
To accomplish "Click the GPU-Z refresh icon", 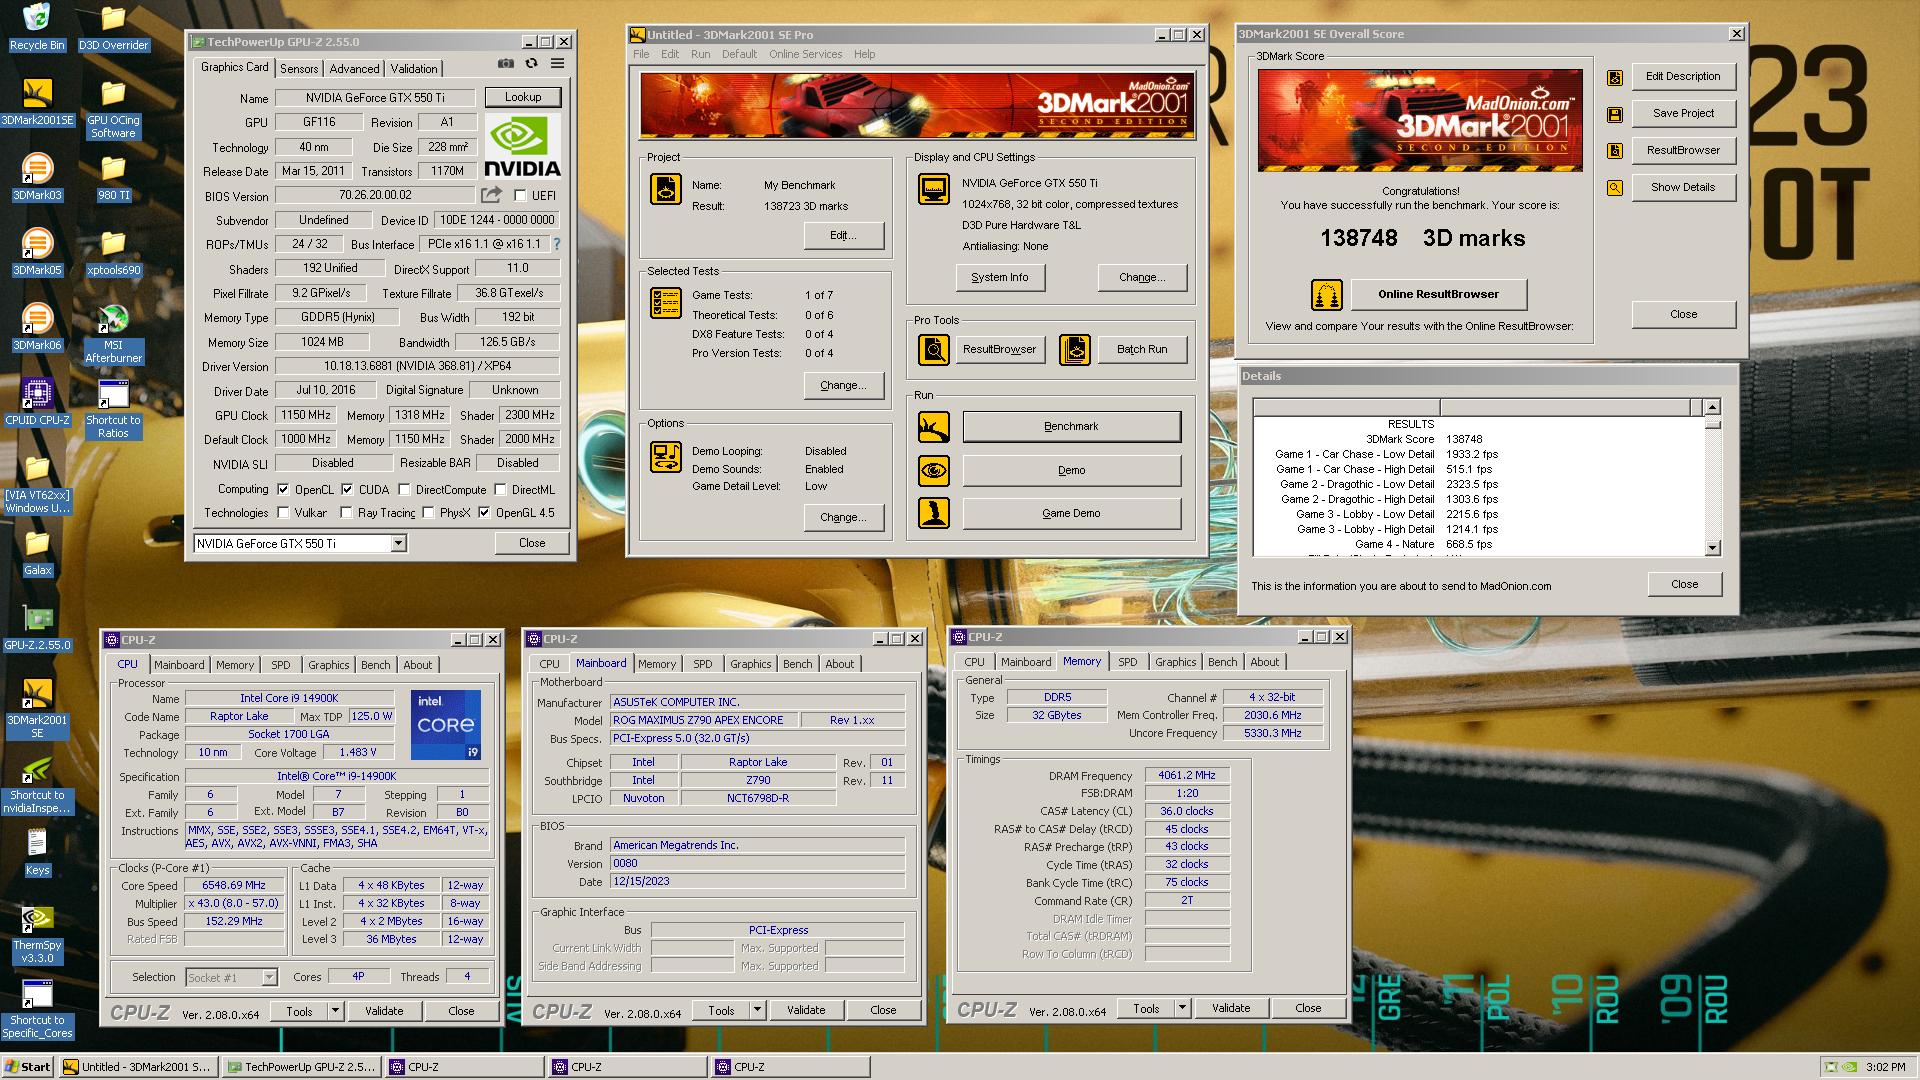I will [531, 63].
